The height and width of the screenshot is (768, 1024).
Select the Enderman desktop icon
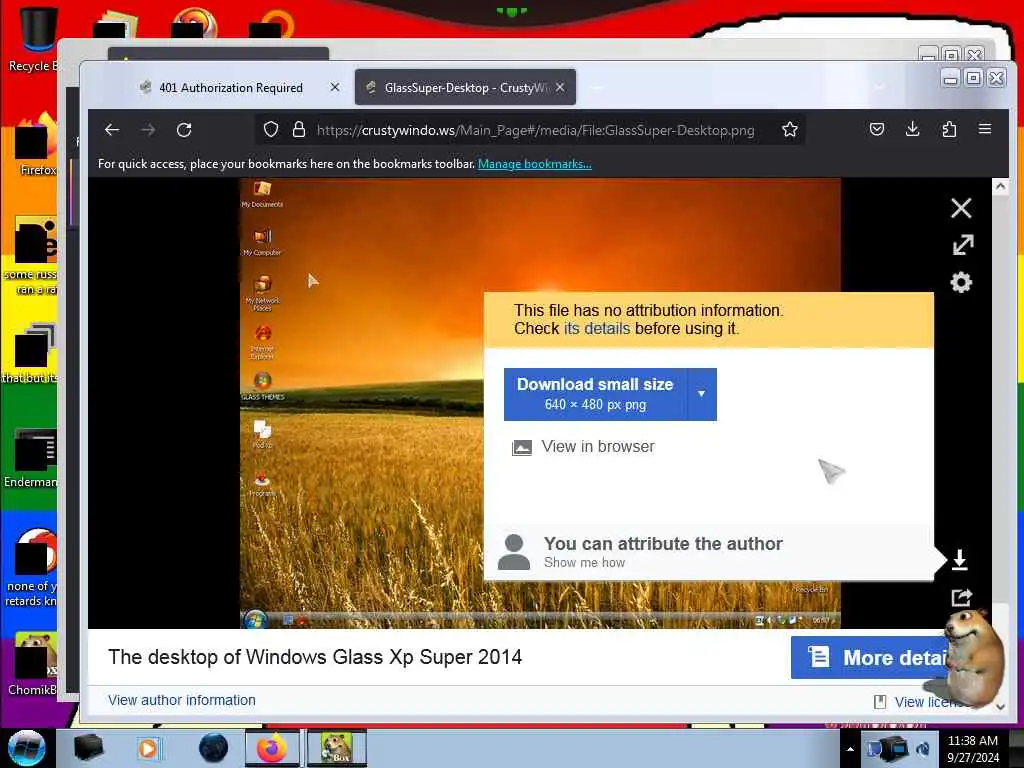[31, 457]
